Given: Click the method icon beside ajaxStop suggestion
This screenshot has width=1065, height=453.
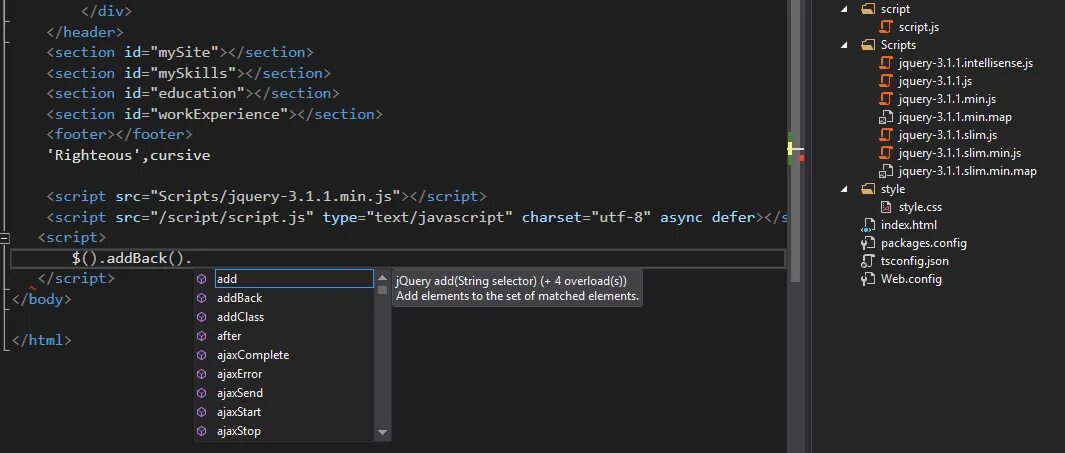Looking at the screenshot, I should (x=202, y=431).
